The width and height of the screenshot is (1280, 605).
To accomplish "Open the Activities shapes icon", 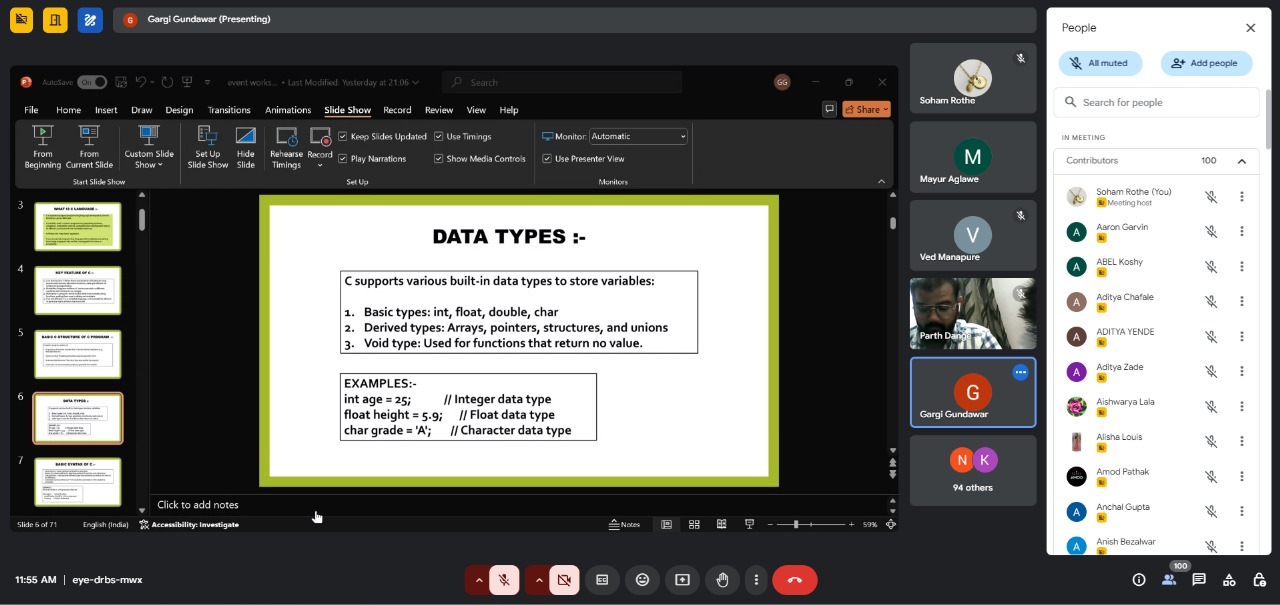I will [1229, 580].
